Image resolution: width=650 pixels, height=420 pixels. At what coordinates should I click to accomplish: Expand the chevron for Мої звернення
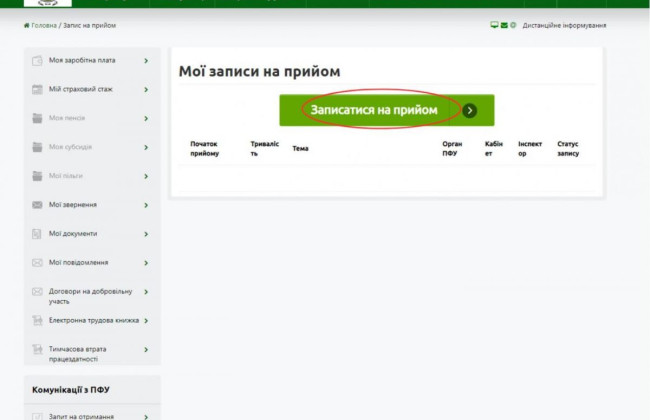click(146, 205)
